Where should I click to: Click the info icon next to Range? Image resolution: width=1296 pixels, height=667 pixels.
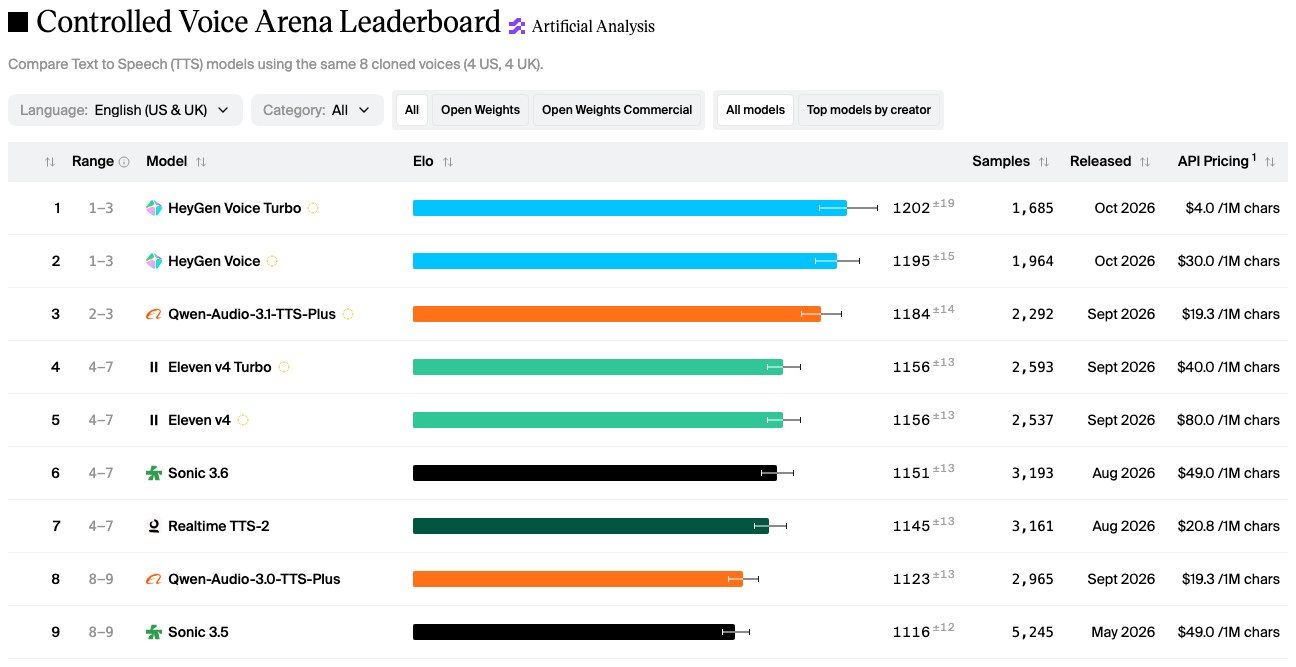(124, 162)
